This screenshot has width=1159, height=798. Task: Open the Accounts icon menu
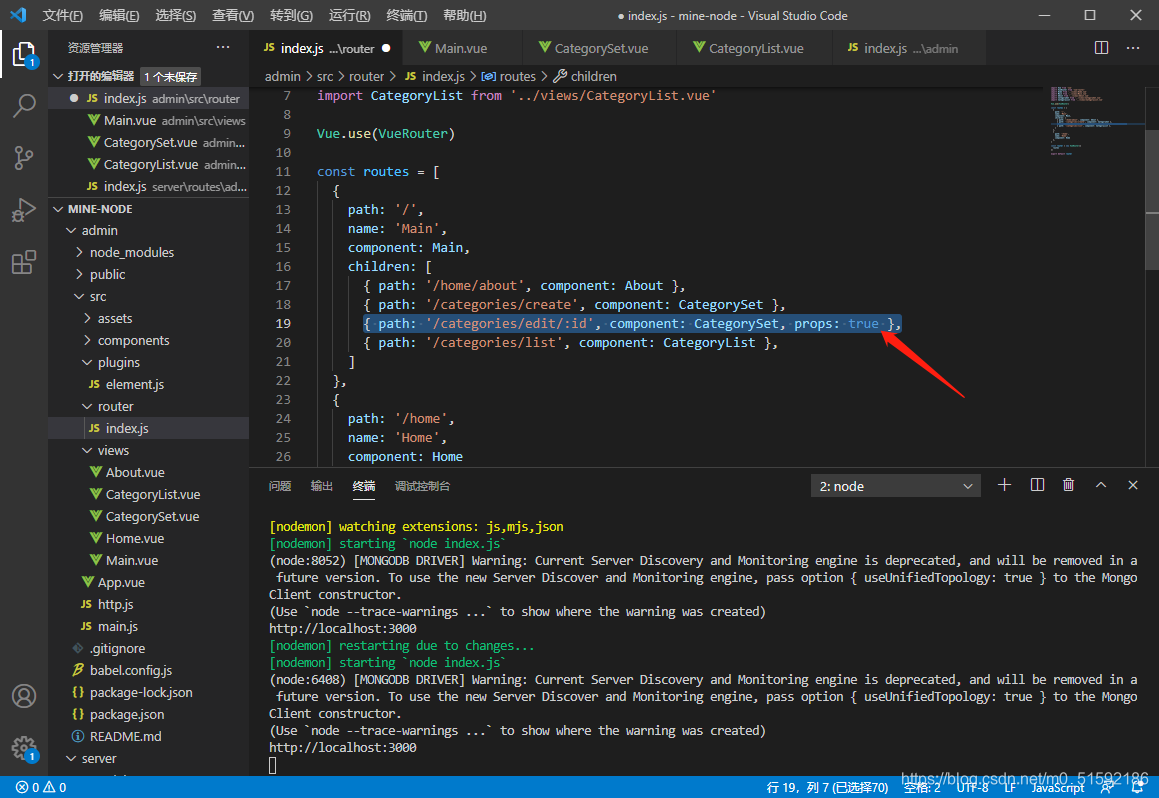point(24,696)
